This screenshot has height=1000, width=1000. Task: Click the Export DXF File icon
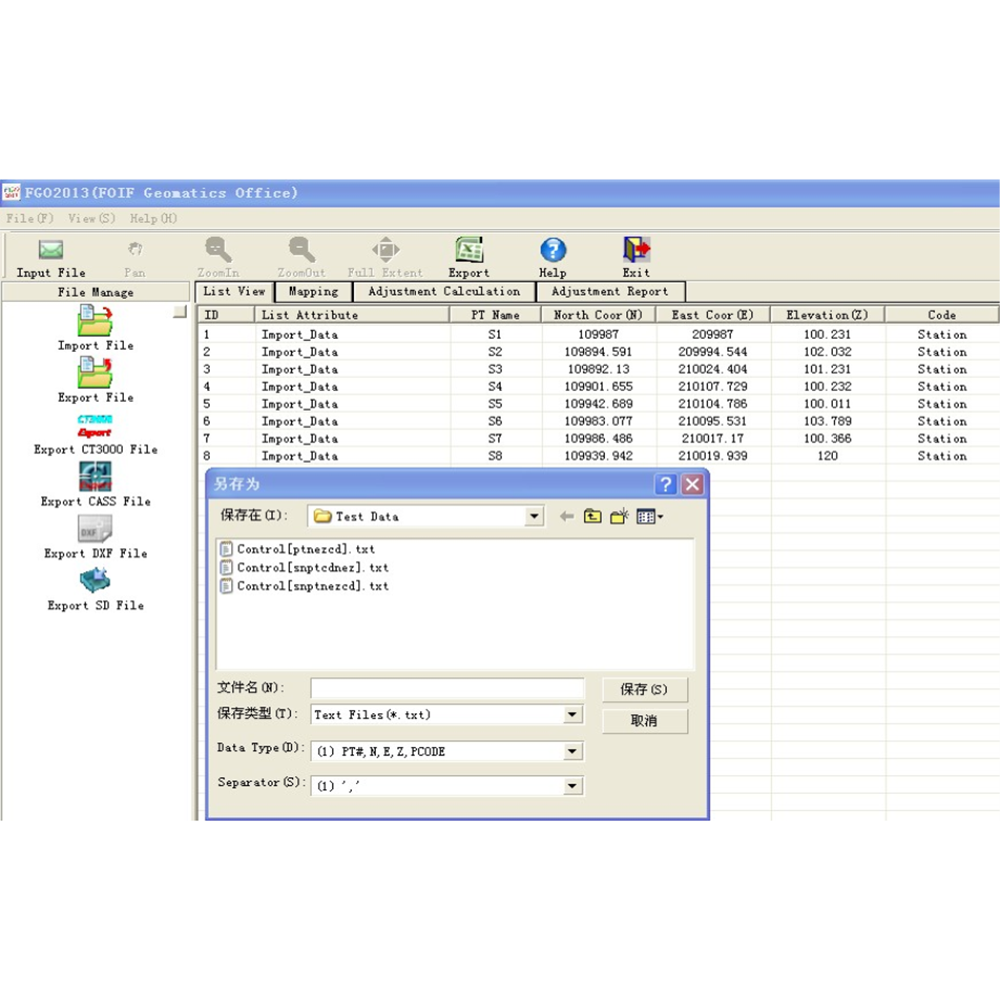95,530
